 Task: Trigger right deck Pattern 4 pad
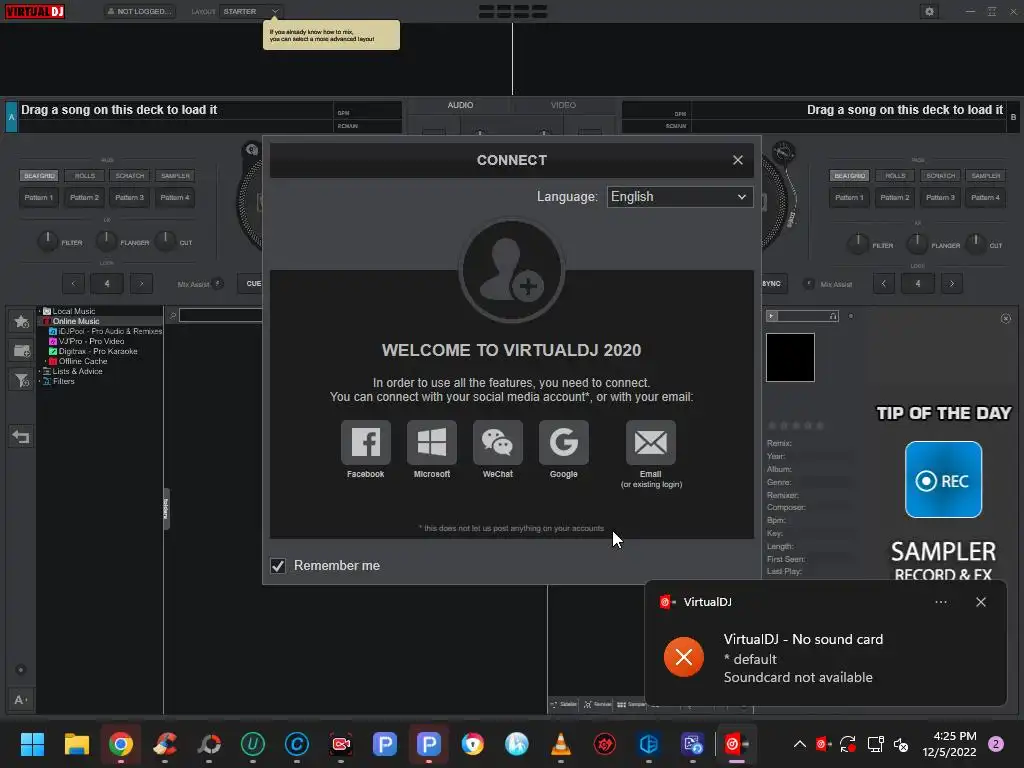985,197
